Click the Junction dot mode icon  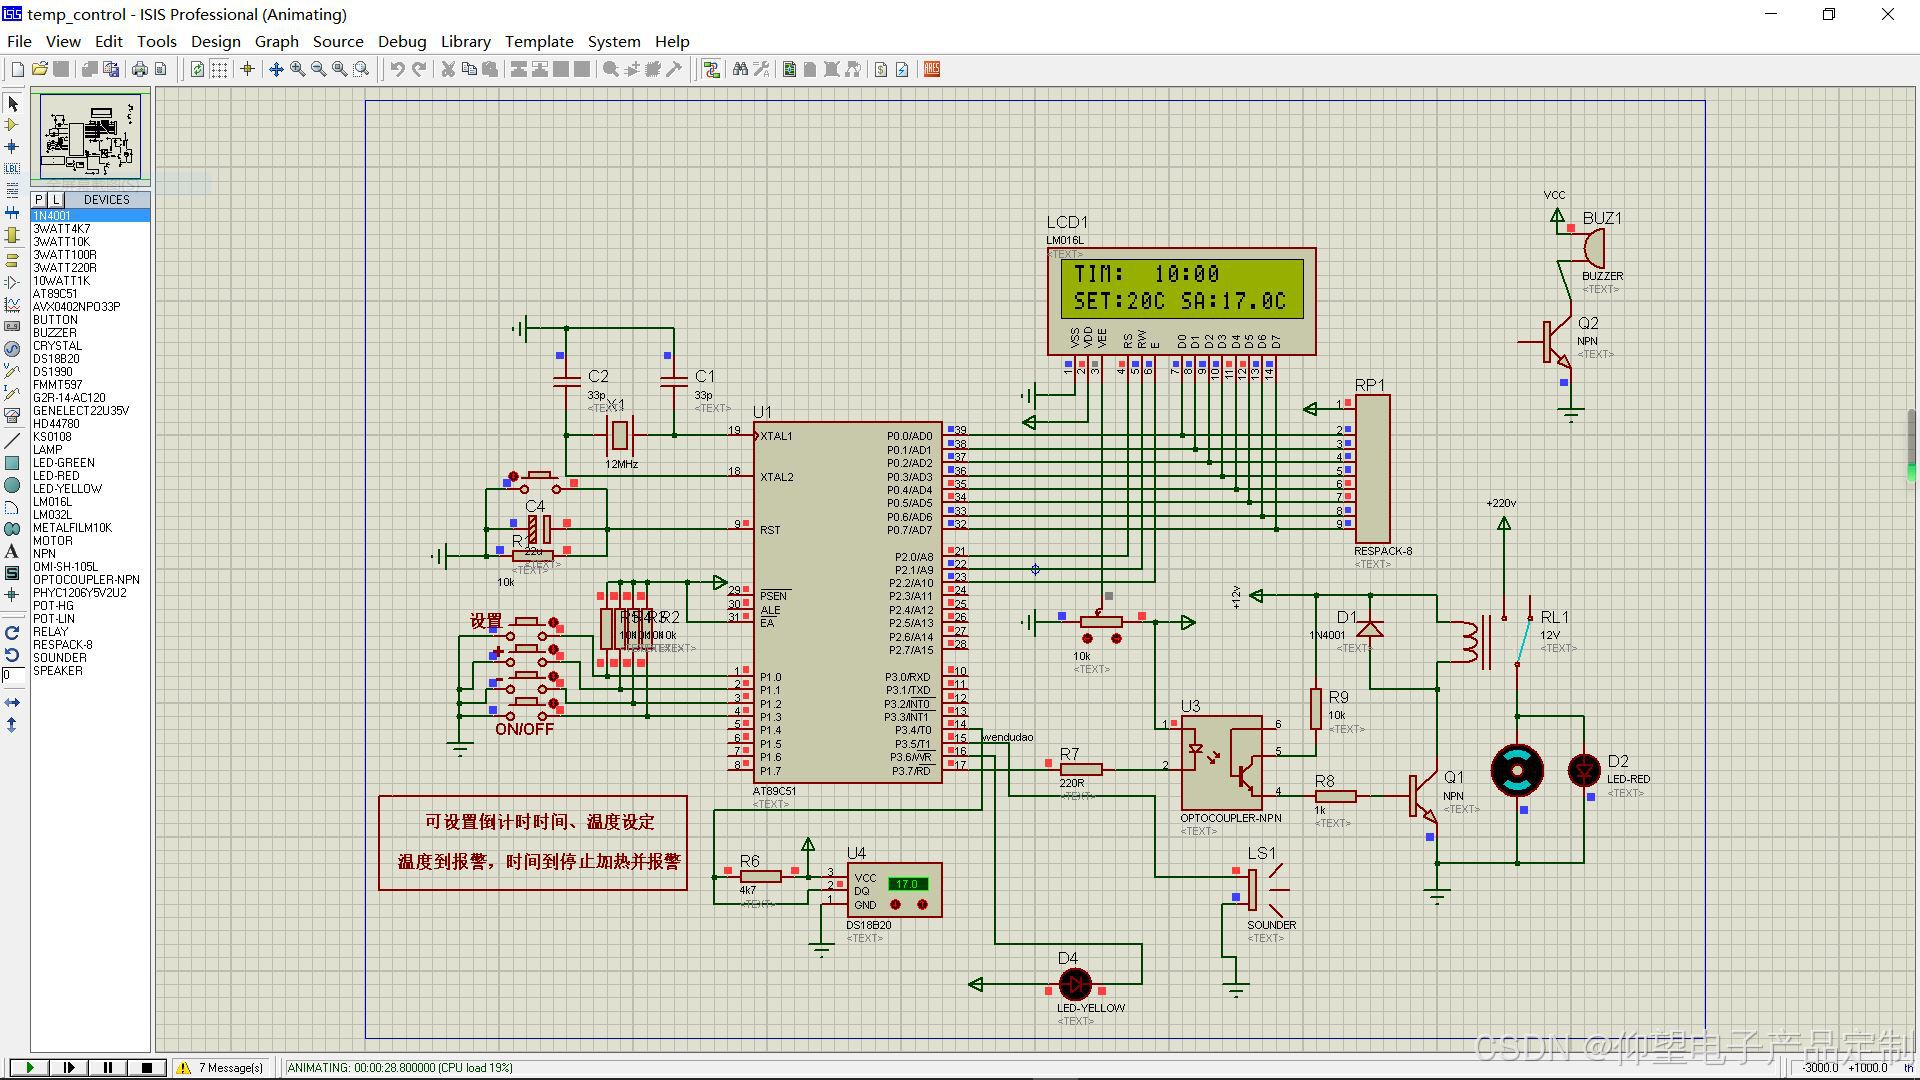[x=12, y=147]
